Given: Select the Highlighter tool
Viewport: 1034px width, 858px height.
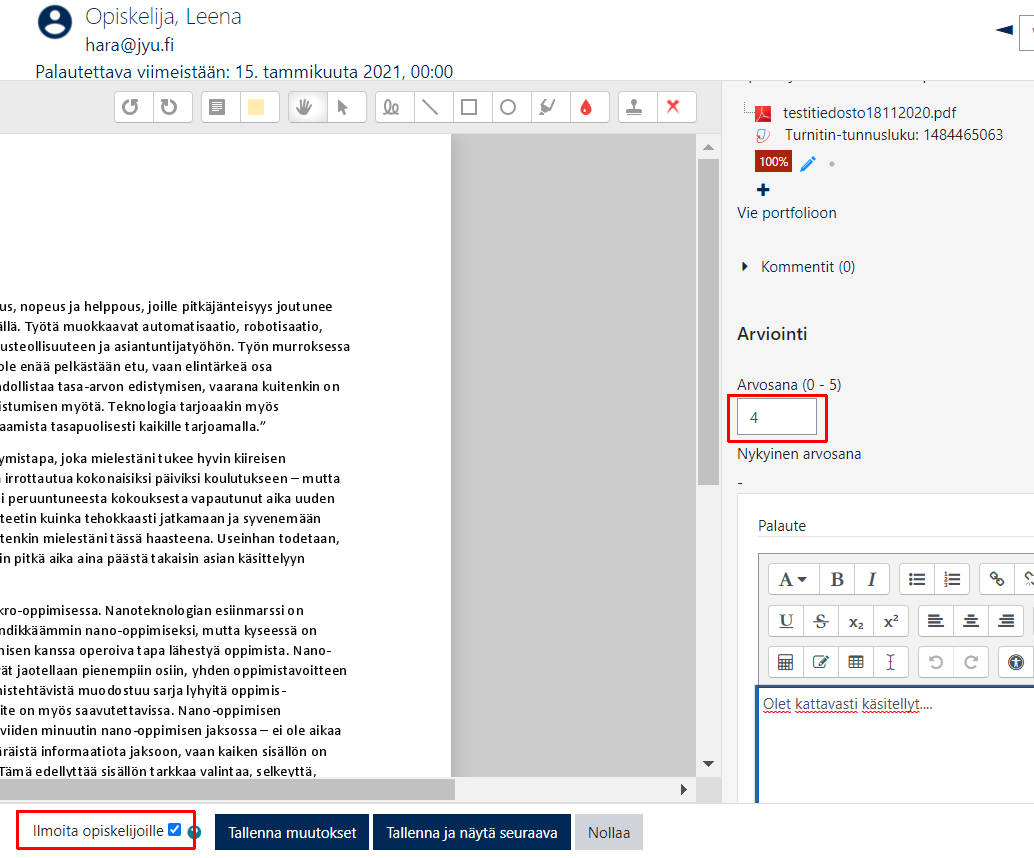Looking at the screenshot, I should coord(547,107).
